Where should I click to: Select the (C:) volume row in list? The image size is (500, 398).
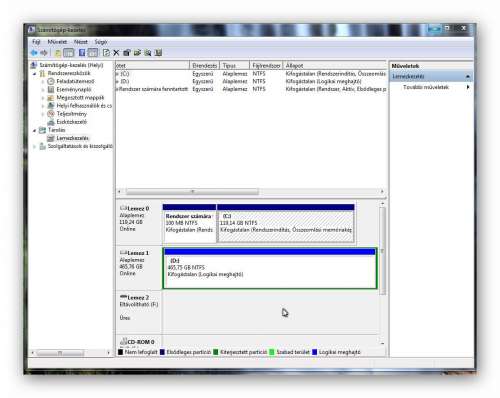[x=251, y=74]
